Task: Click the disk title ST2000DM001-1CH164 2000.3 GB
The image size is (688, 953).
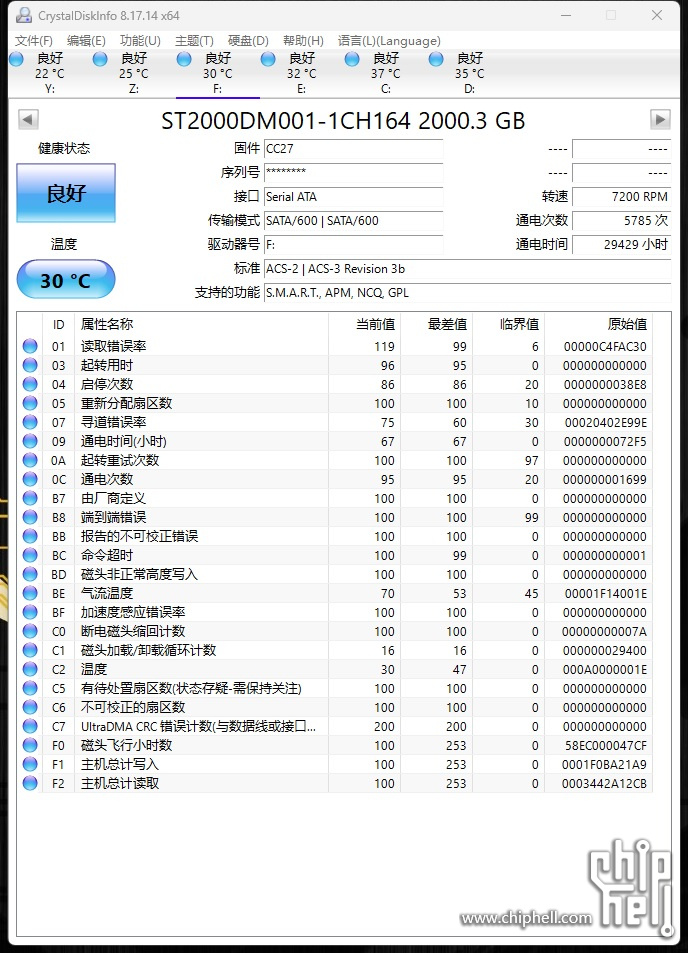Action: click(x=343, y=120)
